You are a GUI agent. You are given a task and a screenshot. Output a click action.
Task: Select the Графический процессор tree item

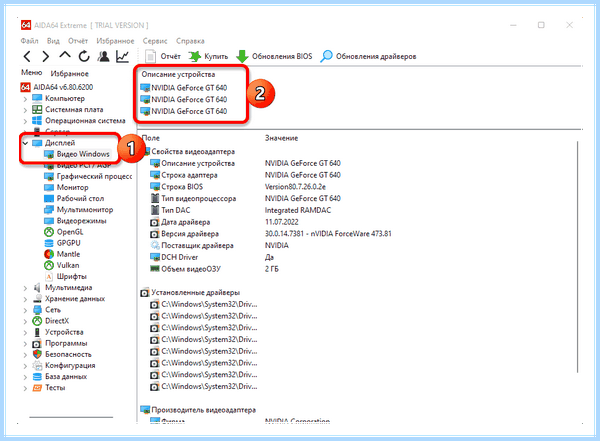(88, 176)
